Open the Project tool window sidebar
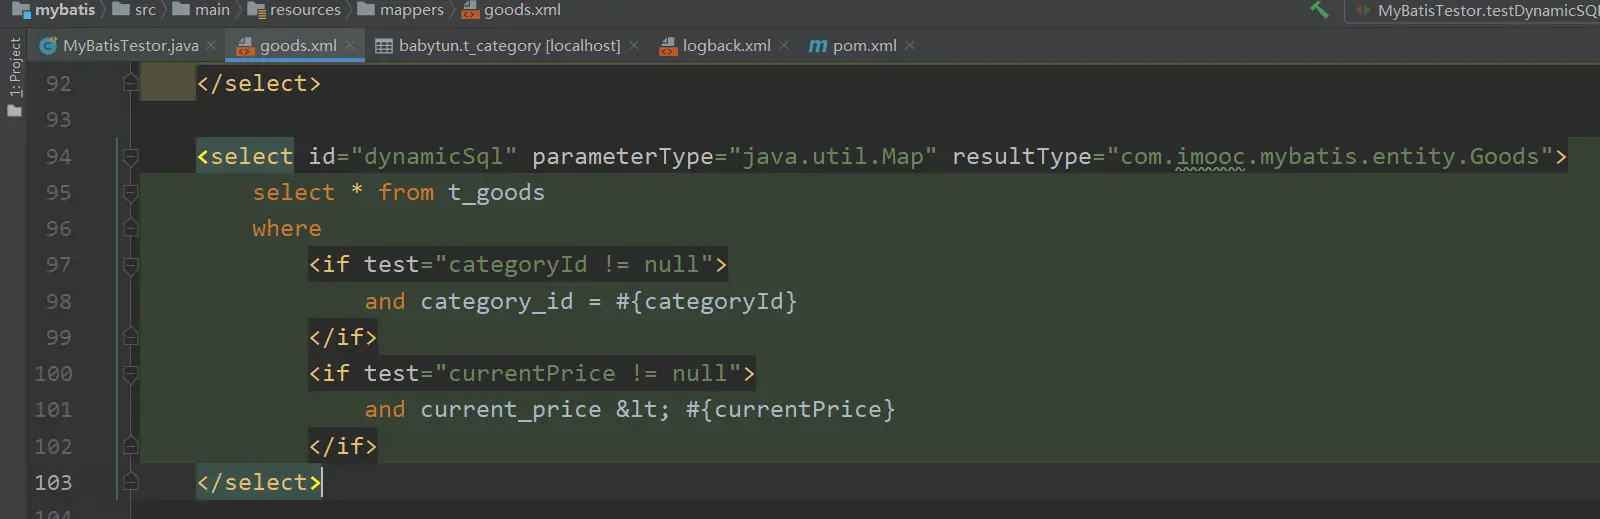This screenshot has height=519, width=1600. pyautogui.click(x=14, y=78)
